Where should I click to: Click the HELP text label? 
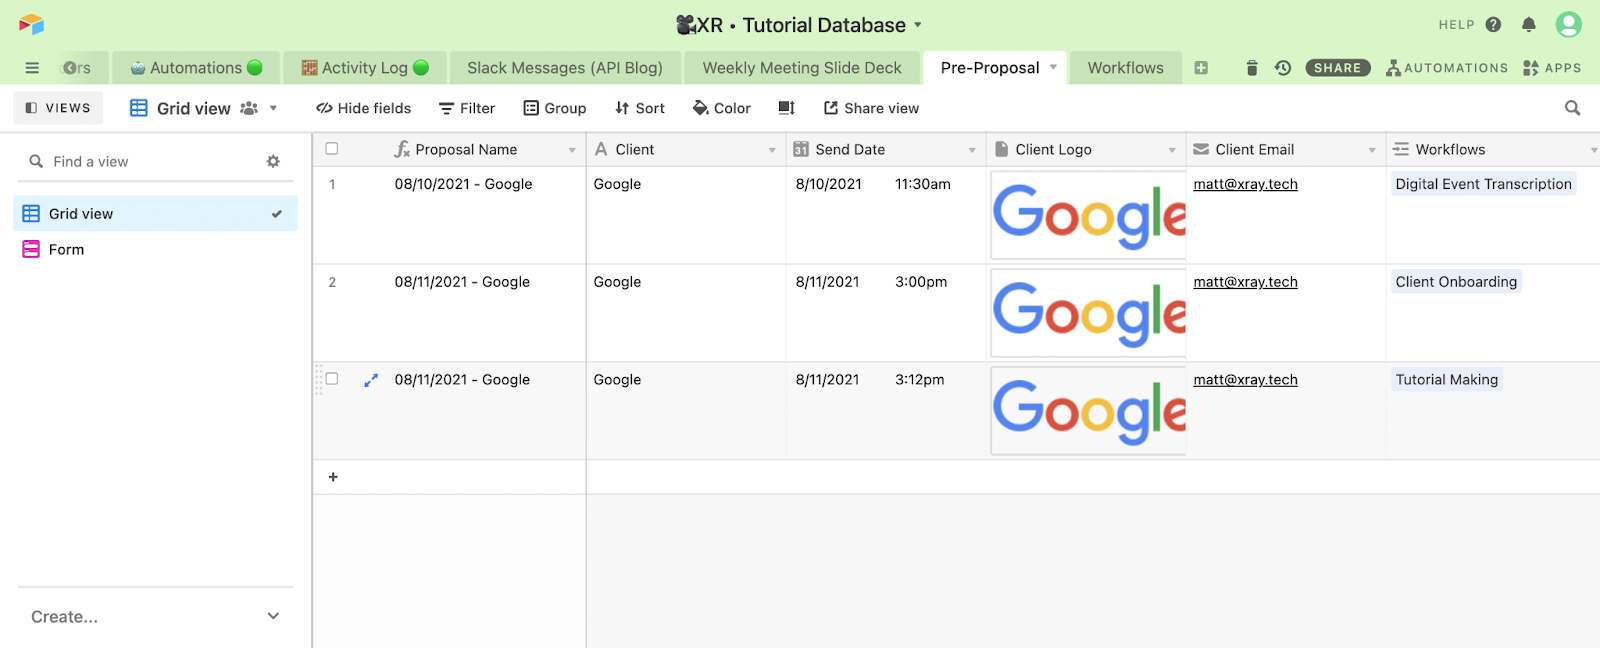click(x=1456, y=25)
